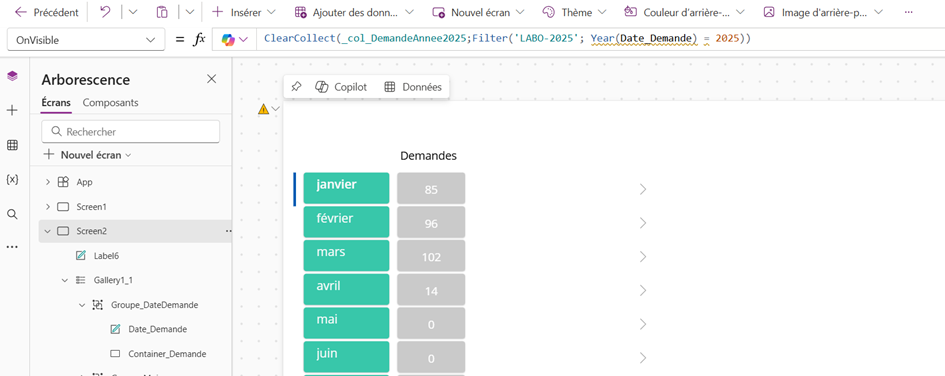Click the paste clipboard icon

162,12
